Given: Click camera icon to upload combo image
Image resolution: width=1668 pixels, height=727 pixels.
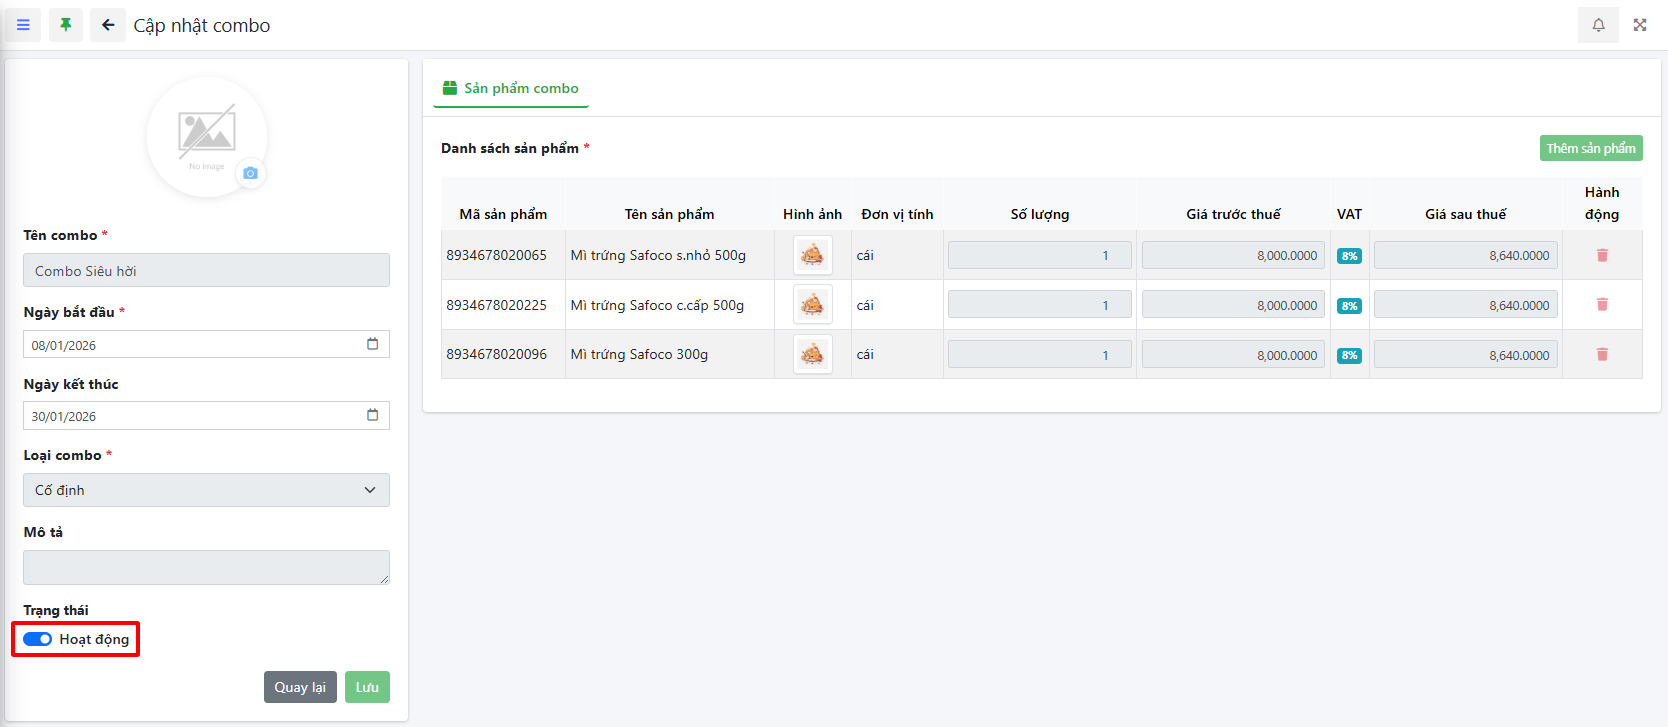Looking at the screenshot, I should point(250,173).
